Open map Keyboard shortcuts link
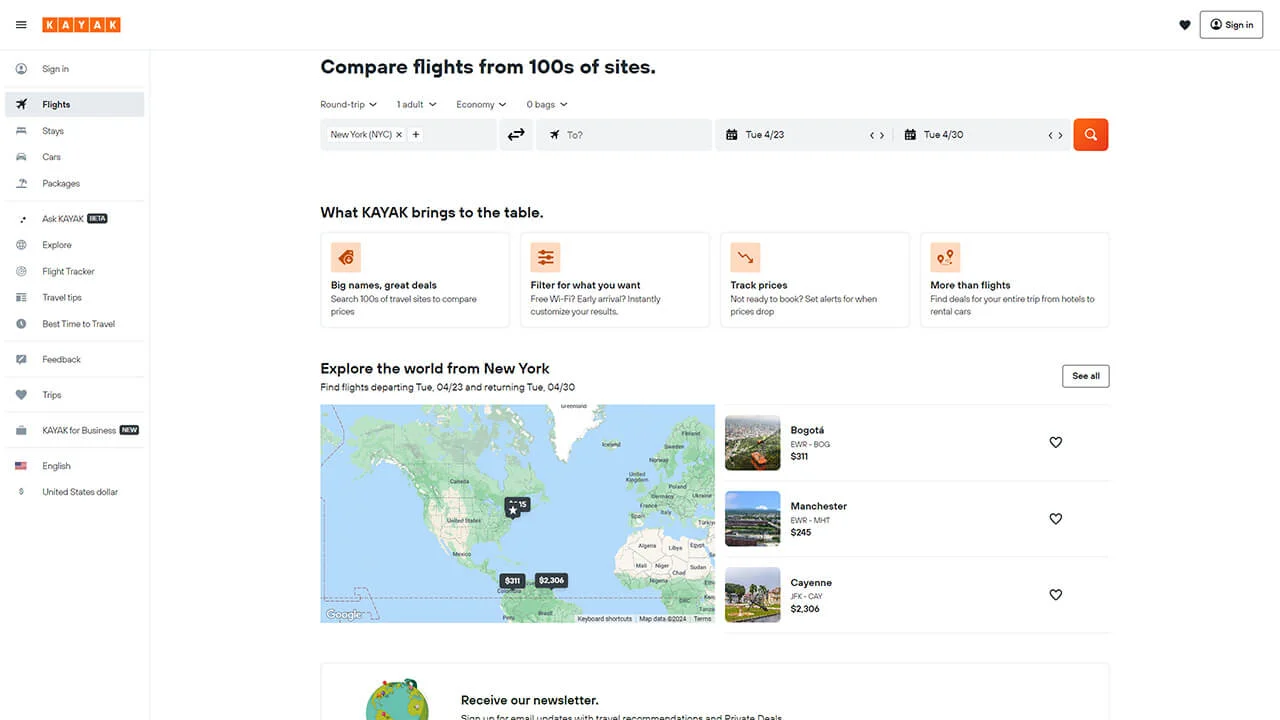Screen dimensions: 1280x720 click(605, 619)
